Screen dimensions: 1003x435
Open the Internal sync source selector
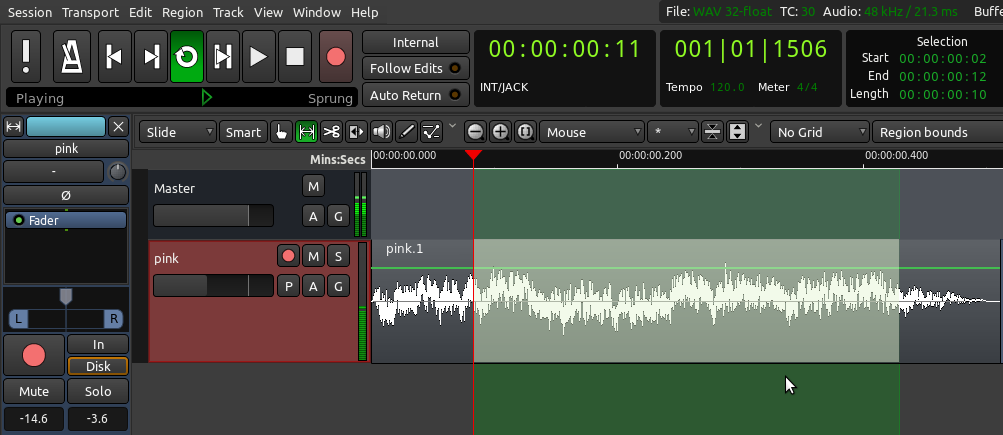415,42
